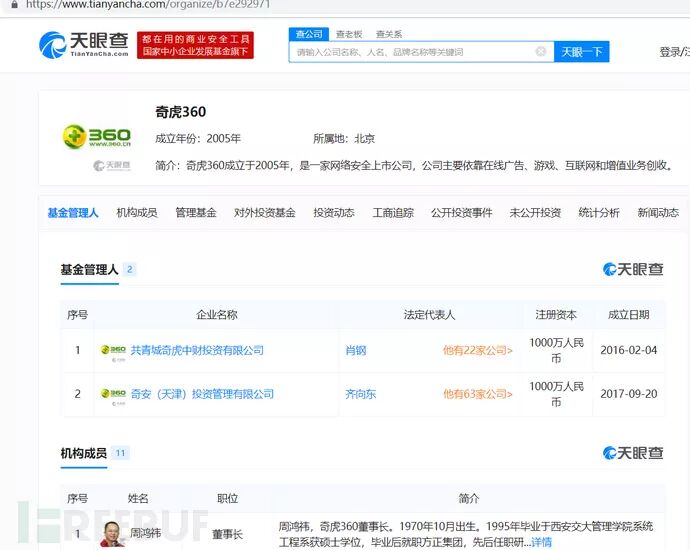Viewport: 690px width, 550px height.
Task: Click the TianYanCha logo in header
Action: pyautogui.click(x=84, y=45)
